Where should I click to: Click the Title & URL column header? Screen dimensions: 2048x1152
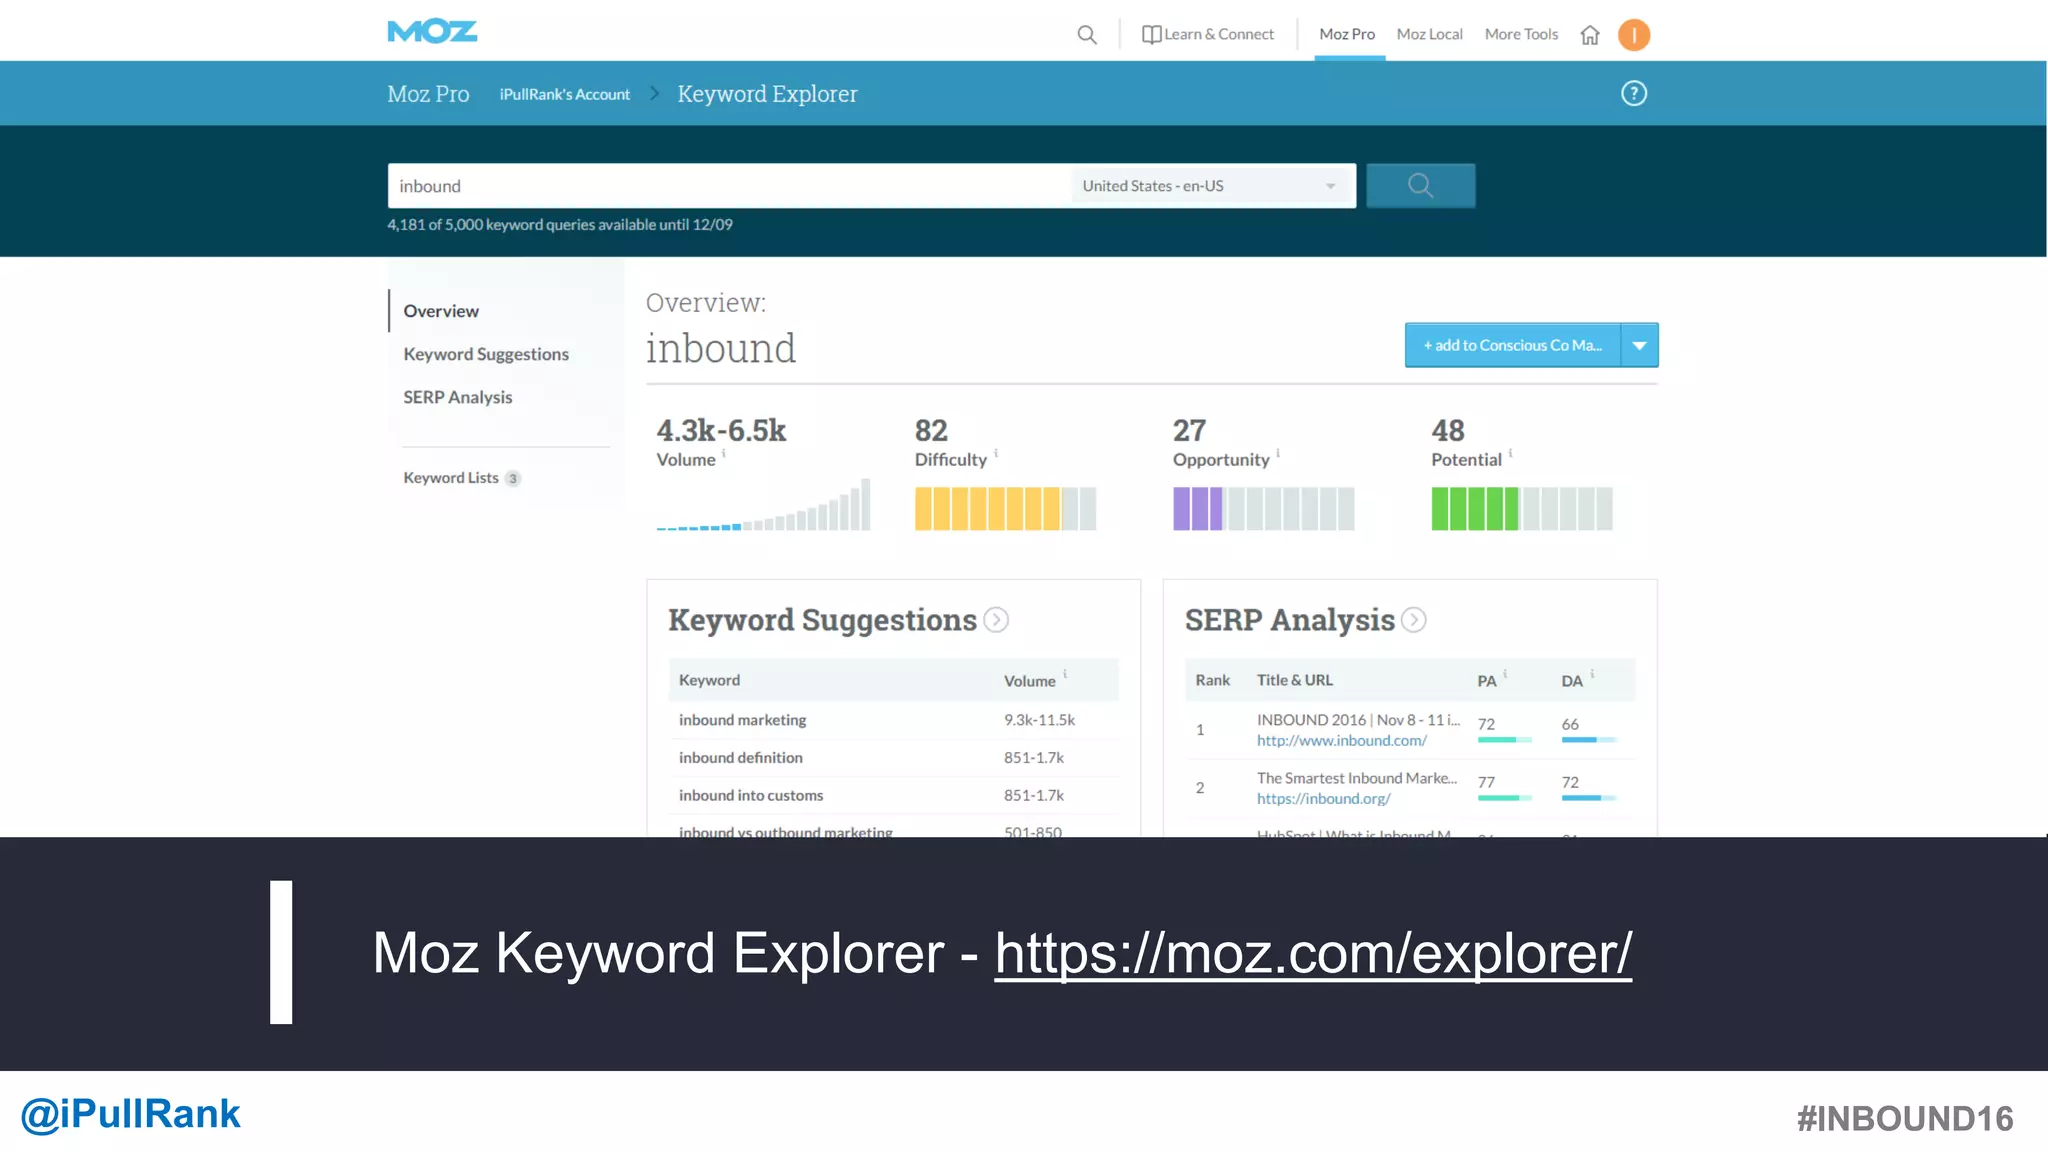[1295, 680]
